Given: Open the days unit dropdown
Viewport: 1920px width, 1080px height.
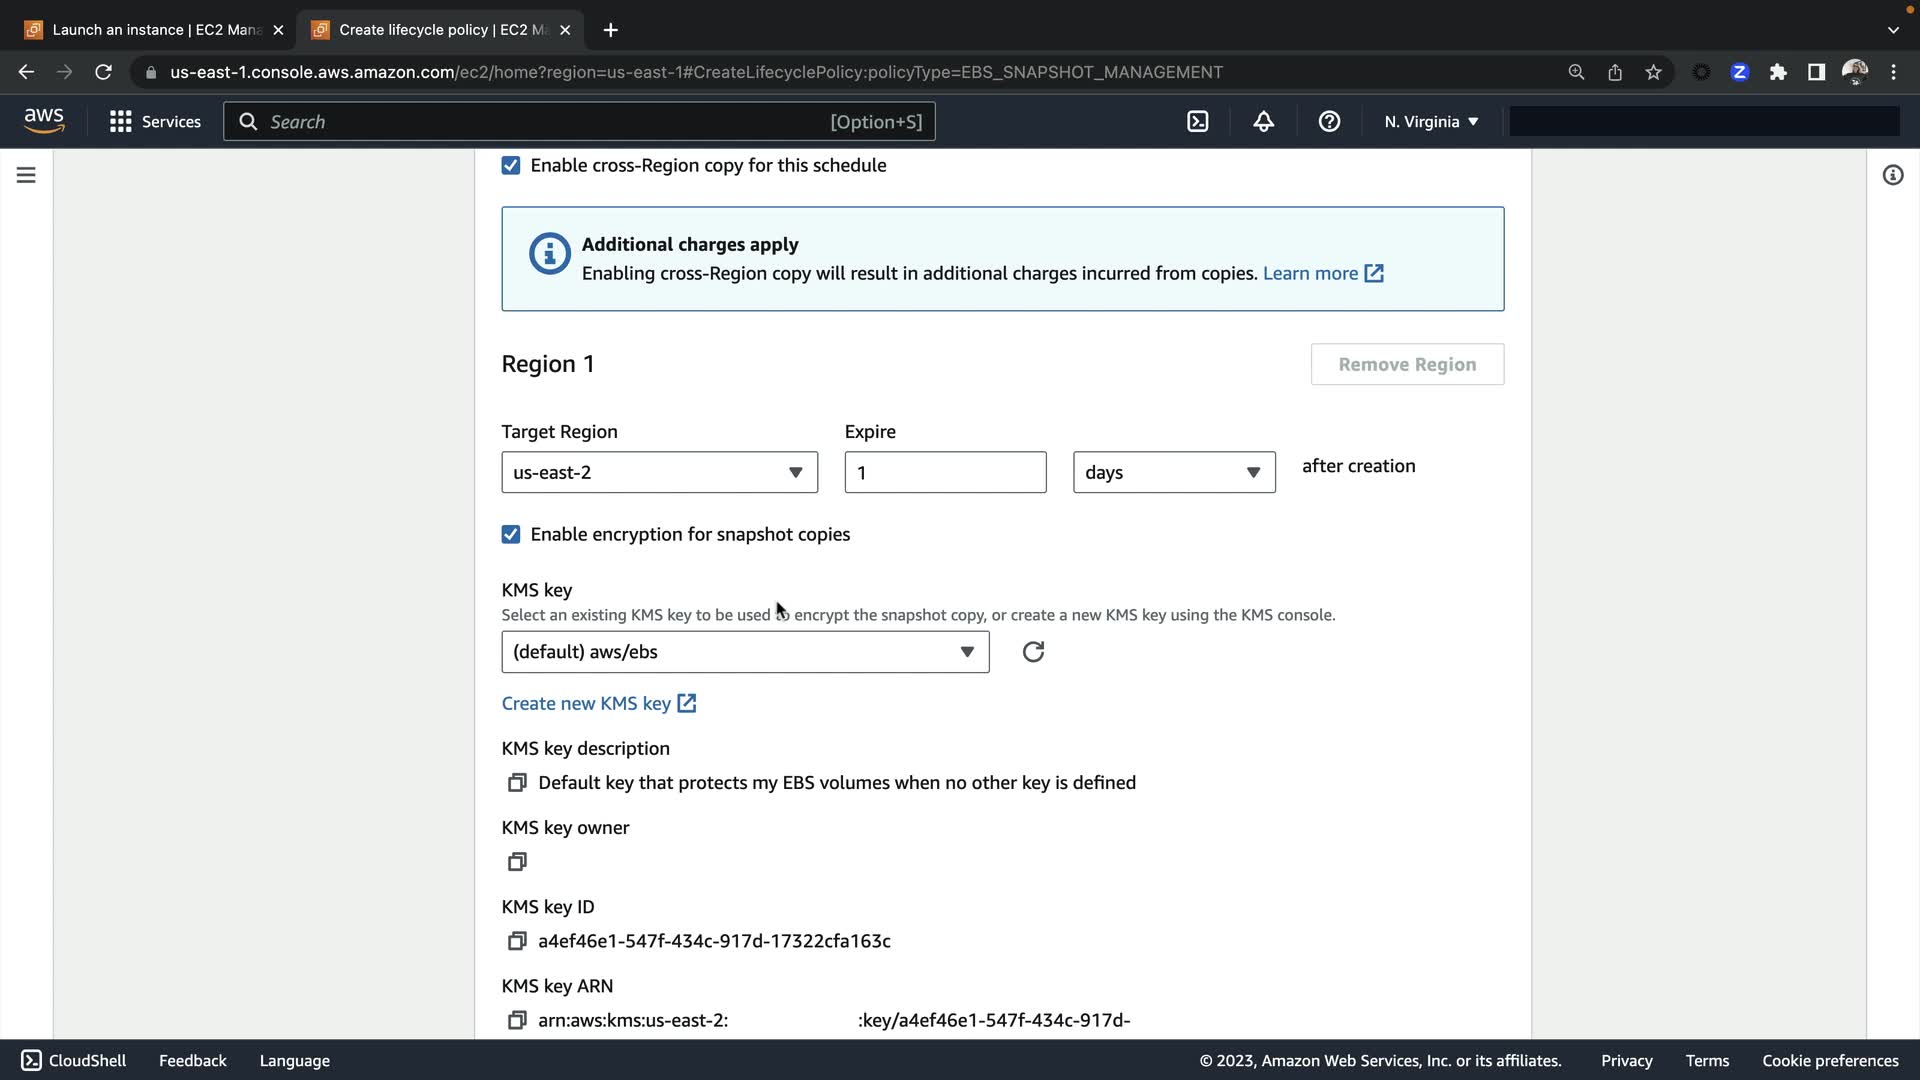Looking at the screenshot, I should click(x=1173, y=472).
